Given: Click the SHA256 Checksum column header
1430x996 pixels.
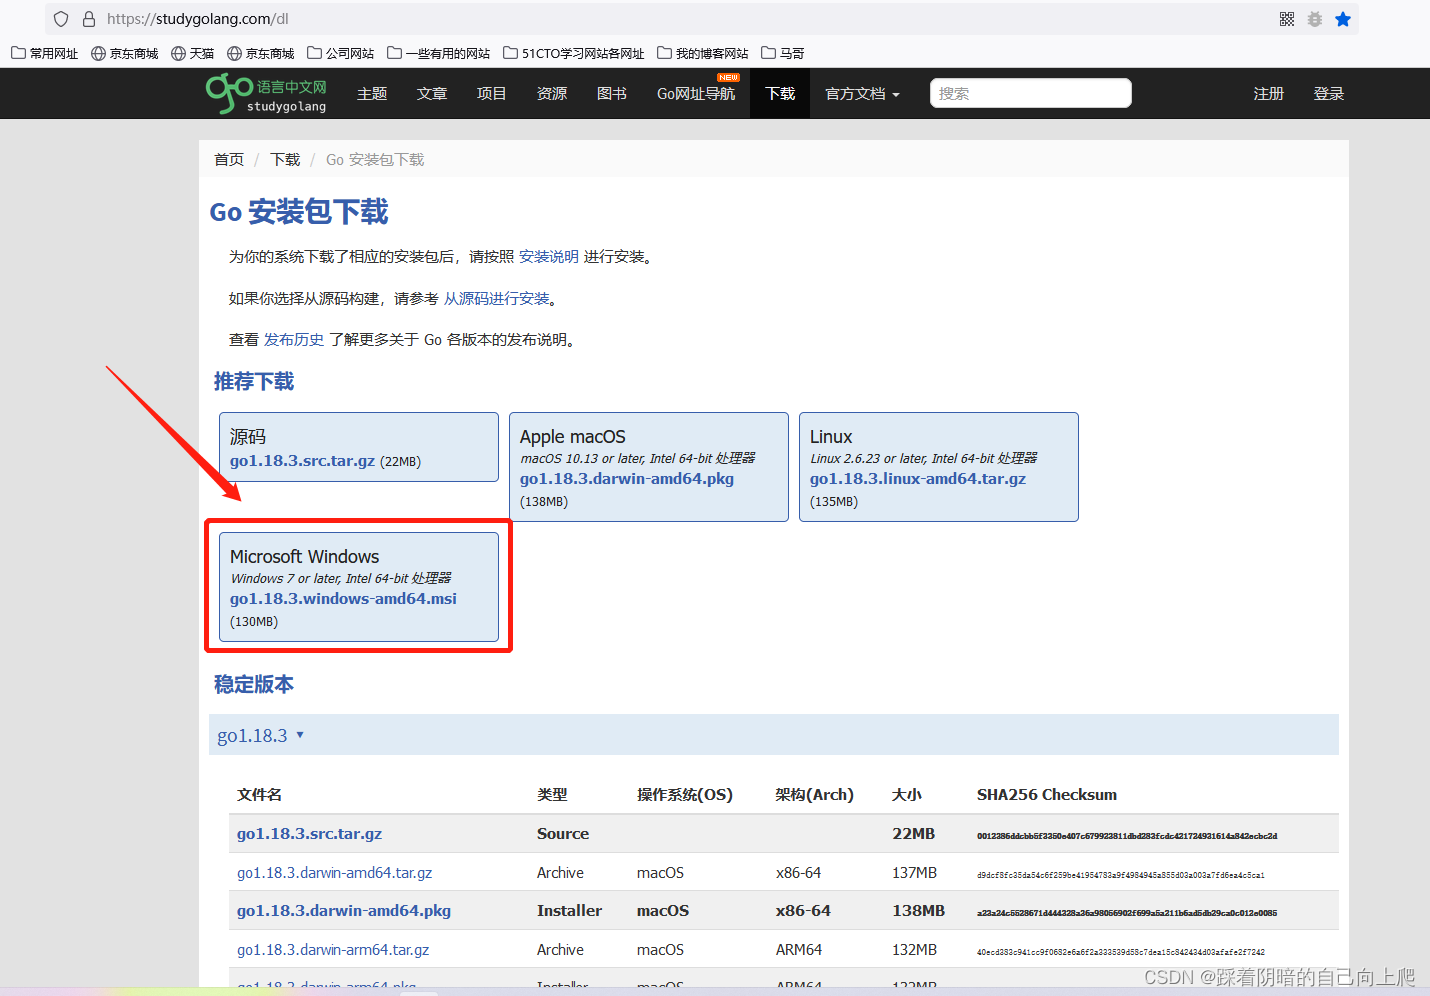Looking at the screenshot, I should 1047,795.
